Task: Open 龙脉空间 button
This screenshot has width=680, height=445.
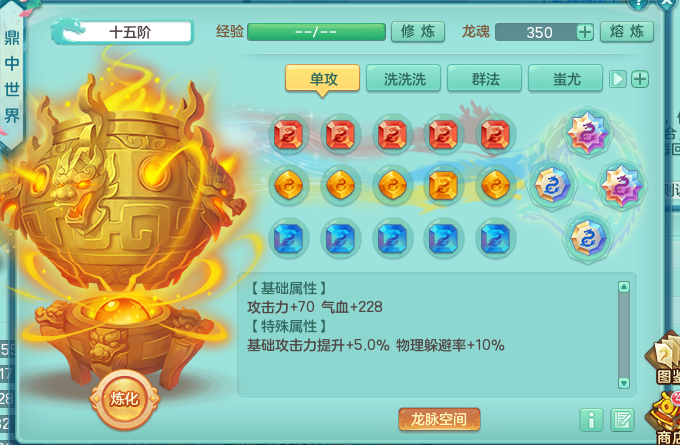Action: pos(439,419)
